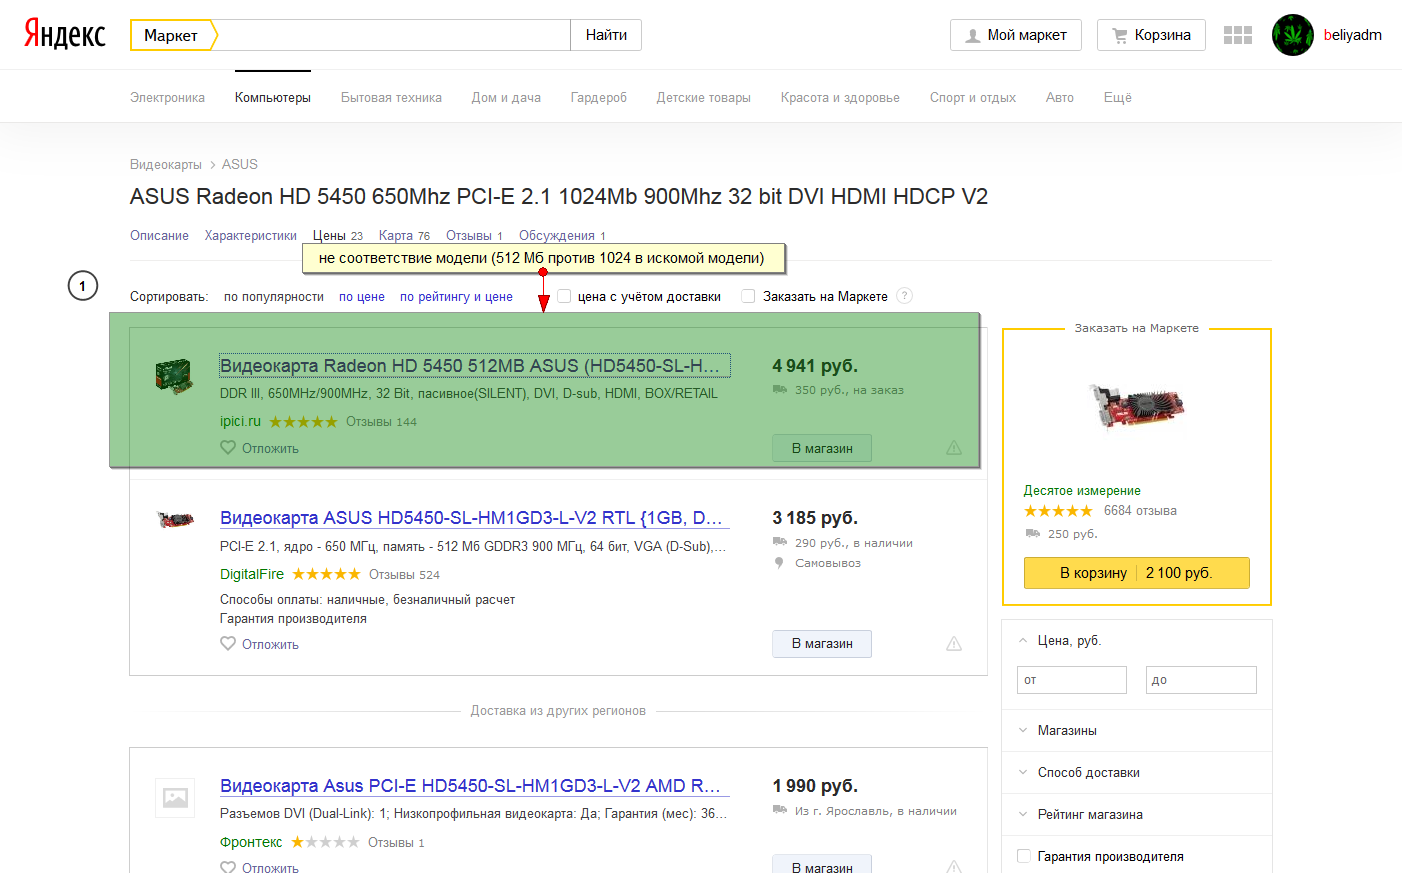Switch to the Отзывы tab
The height and width of the screenshot is (873, 1402).
[474, 235]
